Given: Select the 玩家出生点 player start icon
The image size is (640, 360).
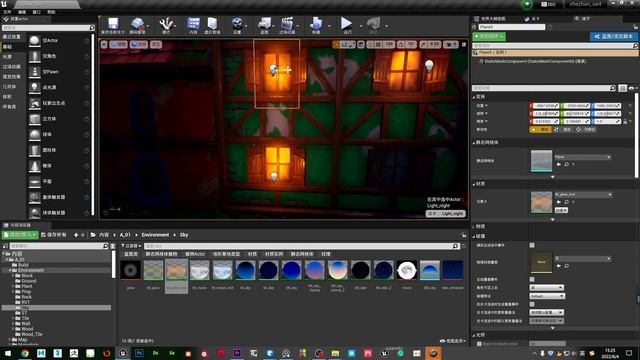Looking at the screenshot, I should [35, 103].
